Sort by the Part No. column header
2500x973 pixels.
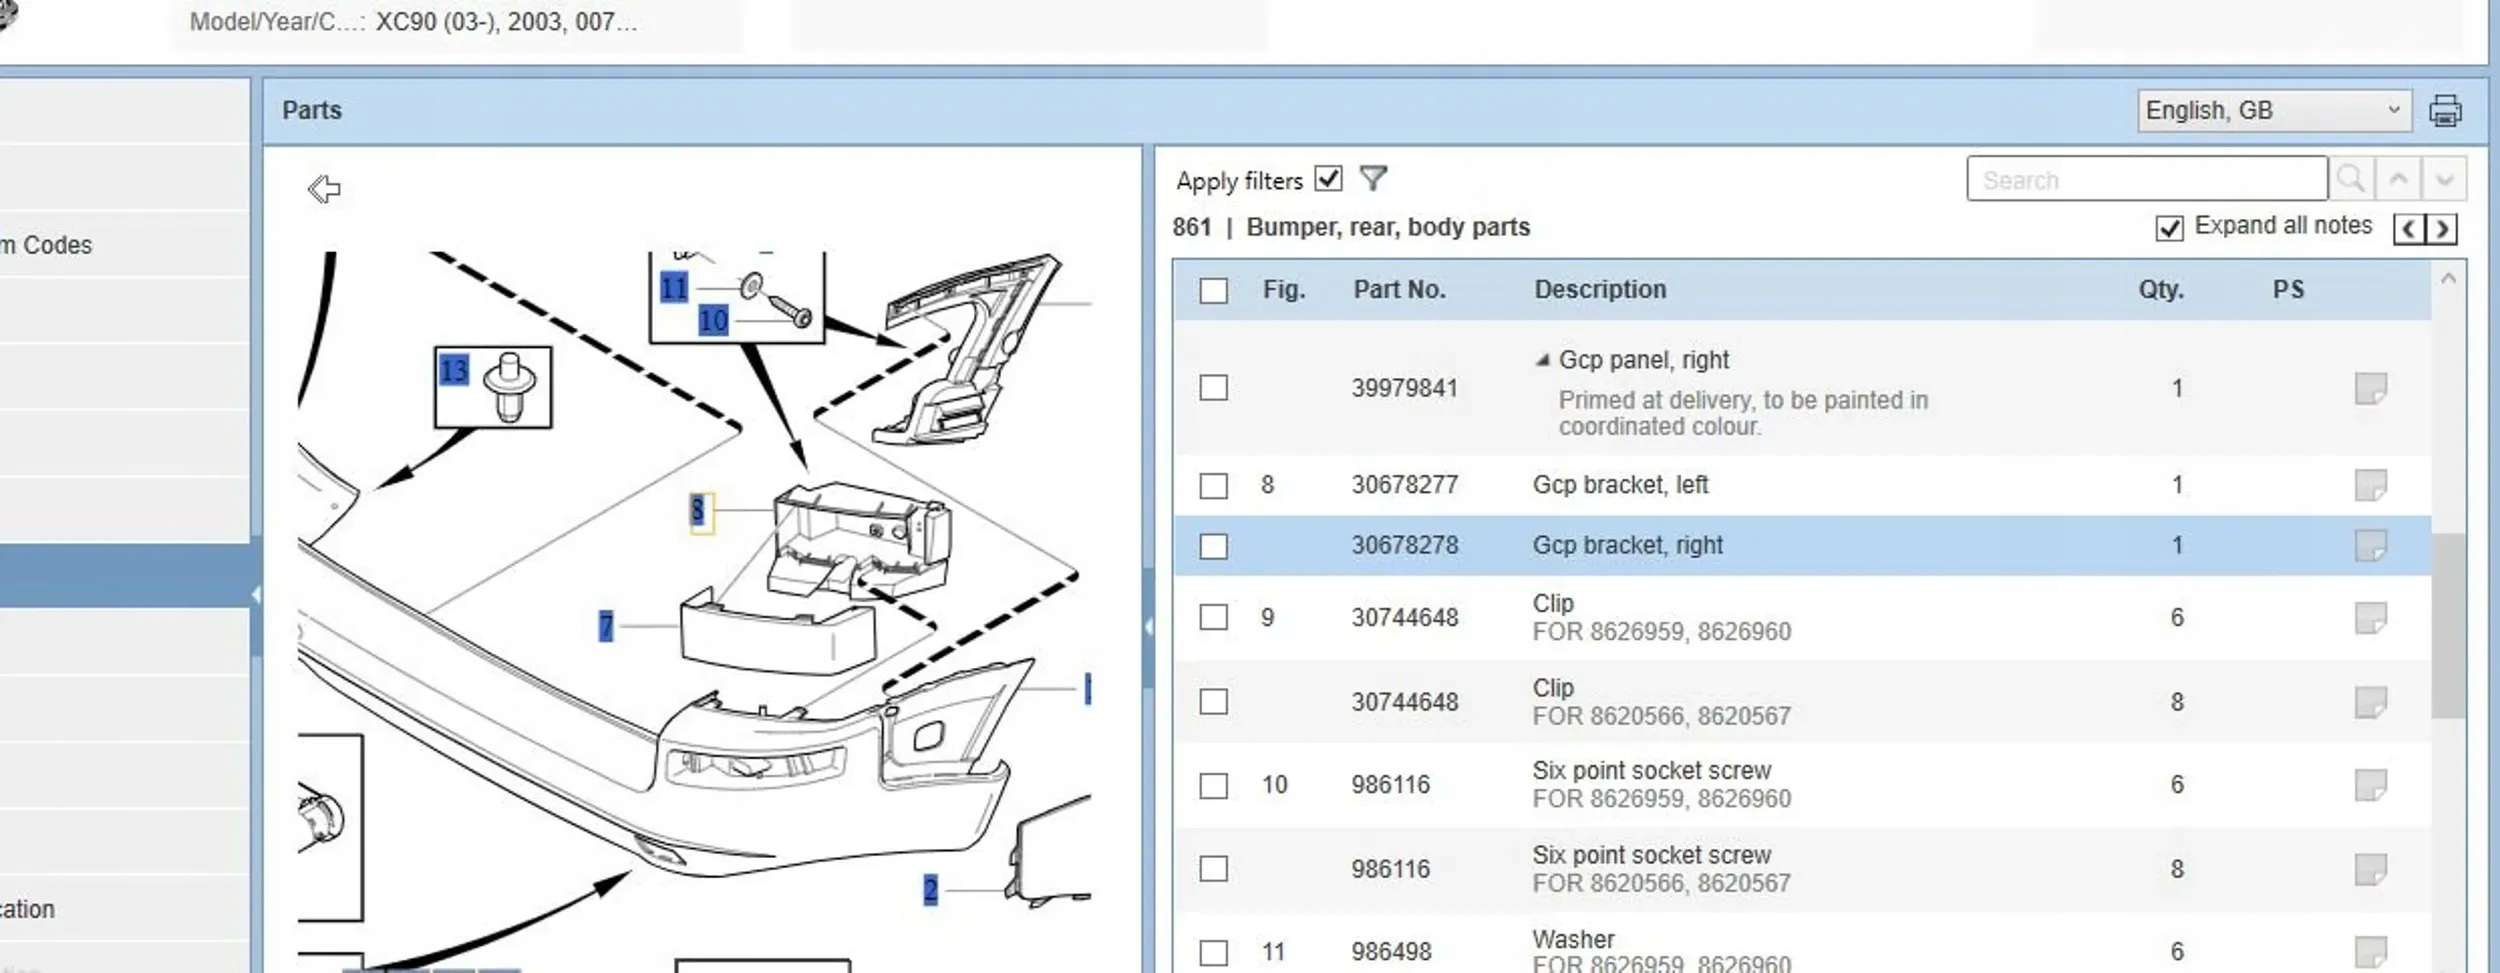[1399, 290]
